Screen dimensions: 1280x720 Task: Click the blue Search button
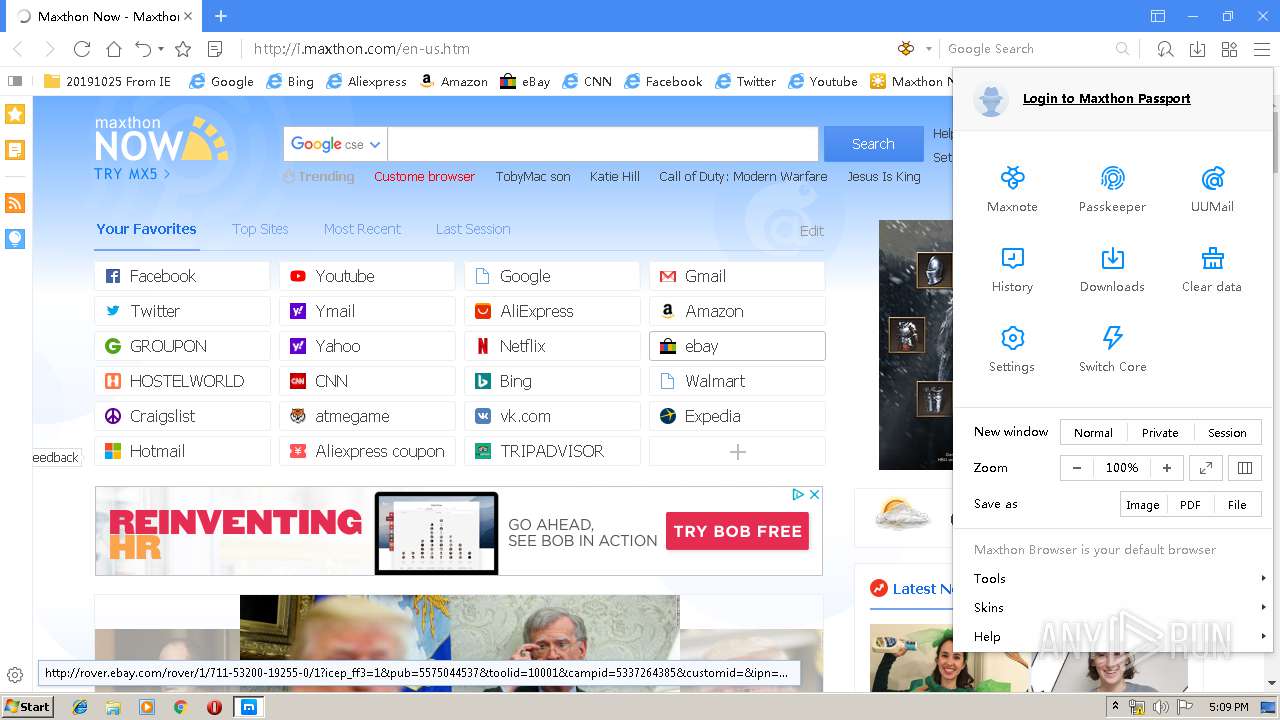(873, 144)
